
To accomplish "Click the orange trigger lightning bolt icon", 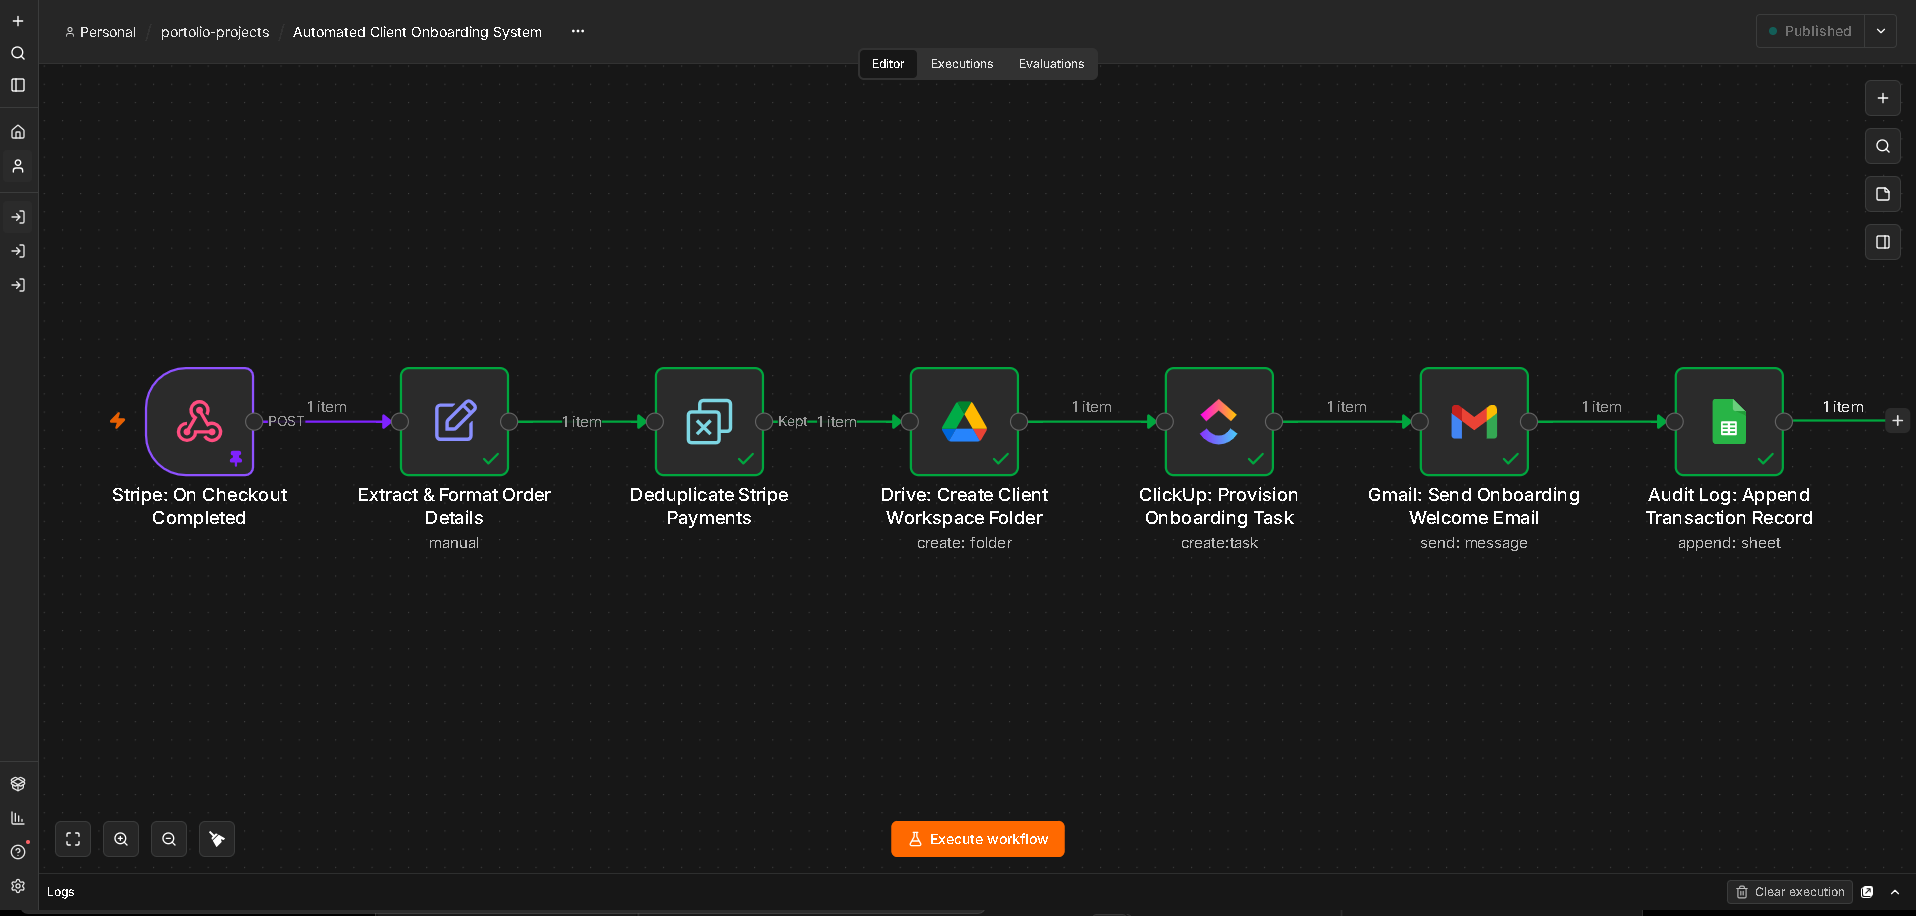I will [x=118, y=421].
